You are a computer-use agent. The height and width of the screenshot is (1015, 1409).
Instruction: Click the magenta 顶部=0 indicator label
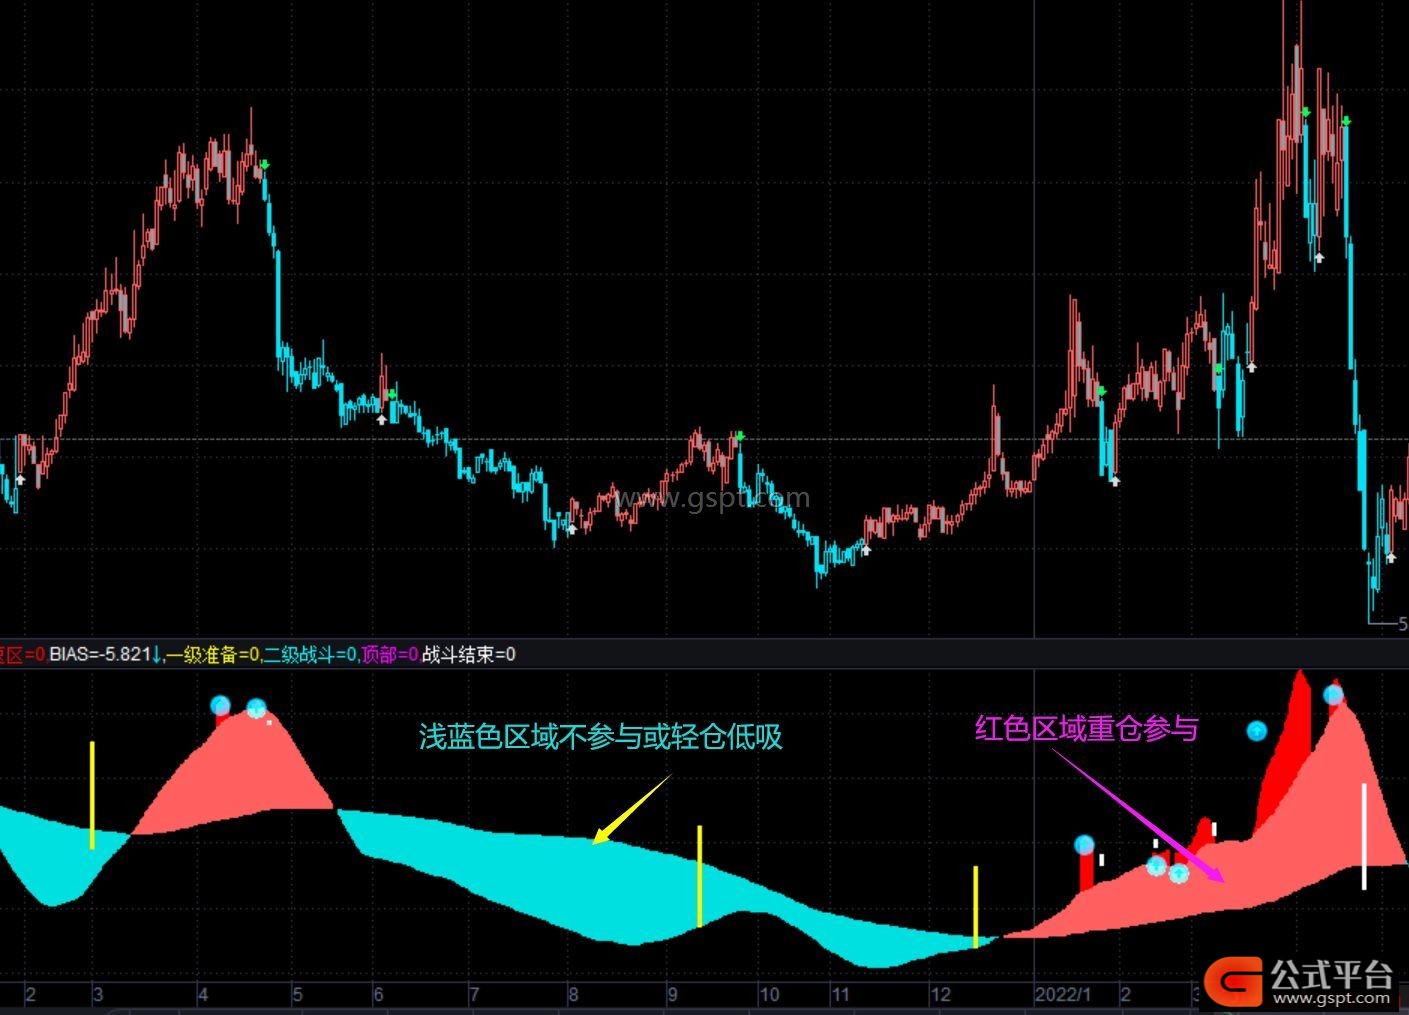390,655
